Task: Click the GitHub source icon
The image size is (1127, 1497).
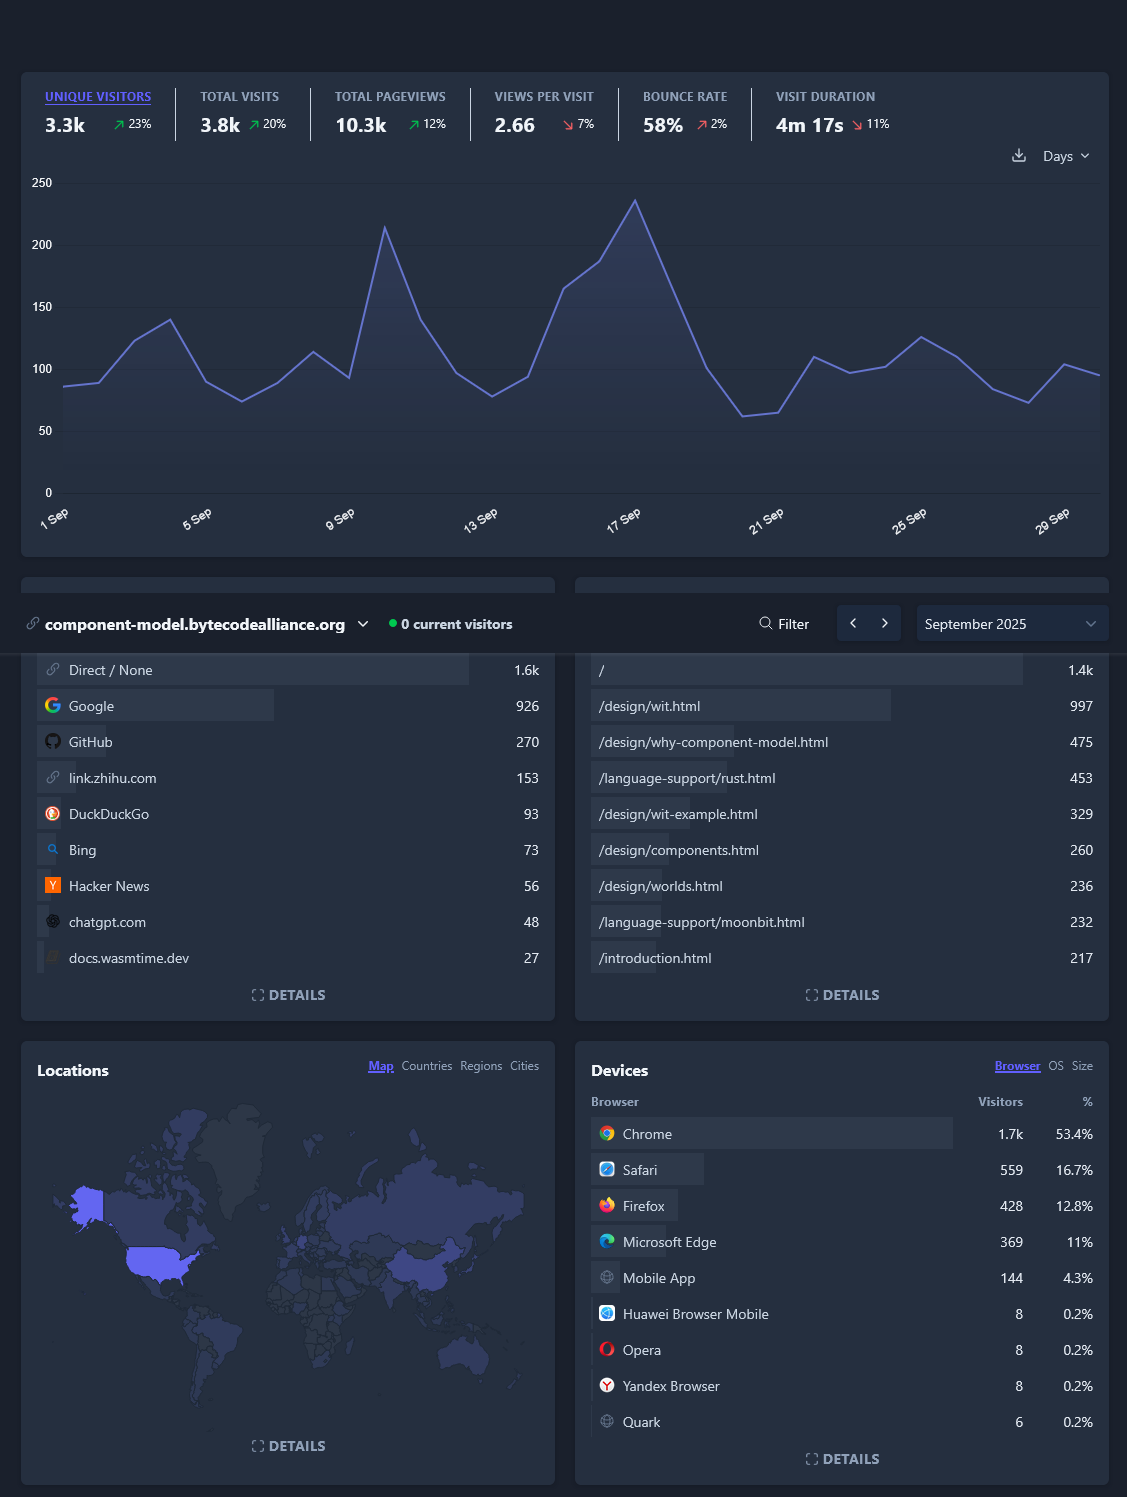Action: click(x=53, y=742)
